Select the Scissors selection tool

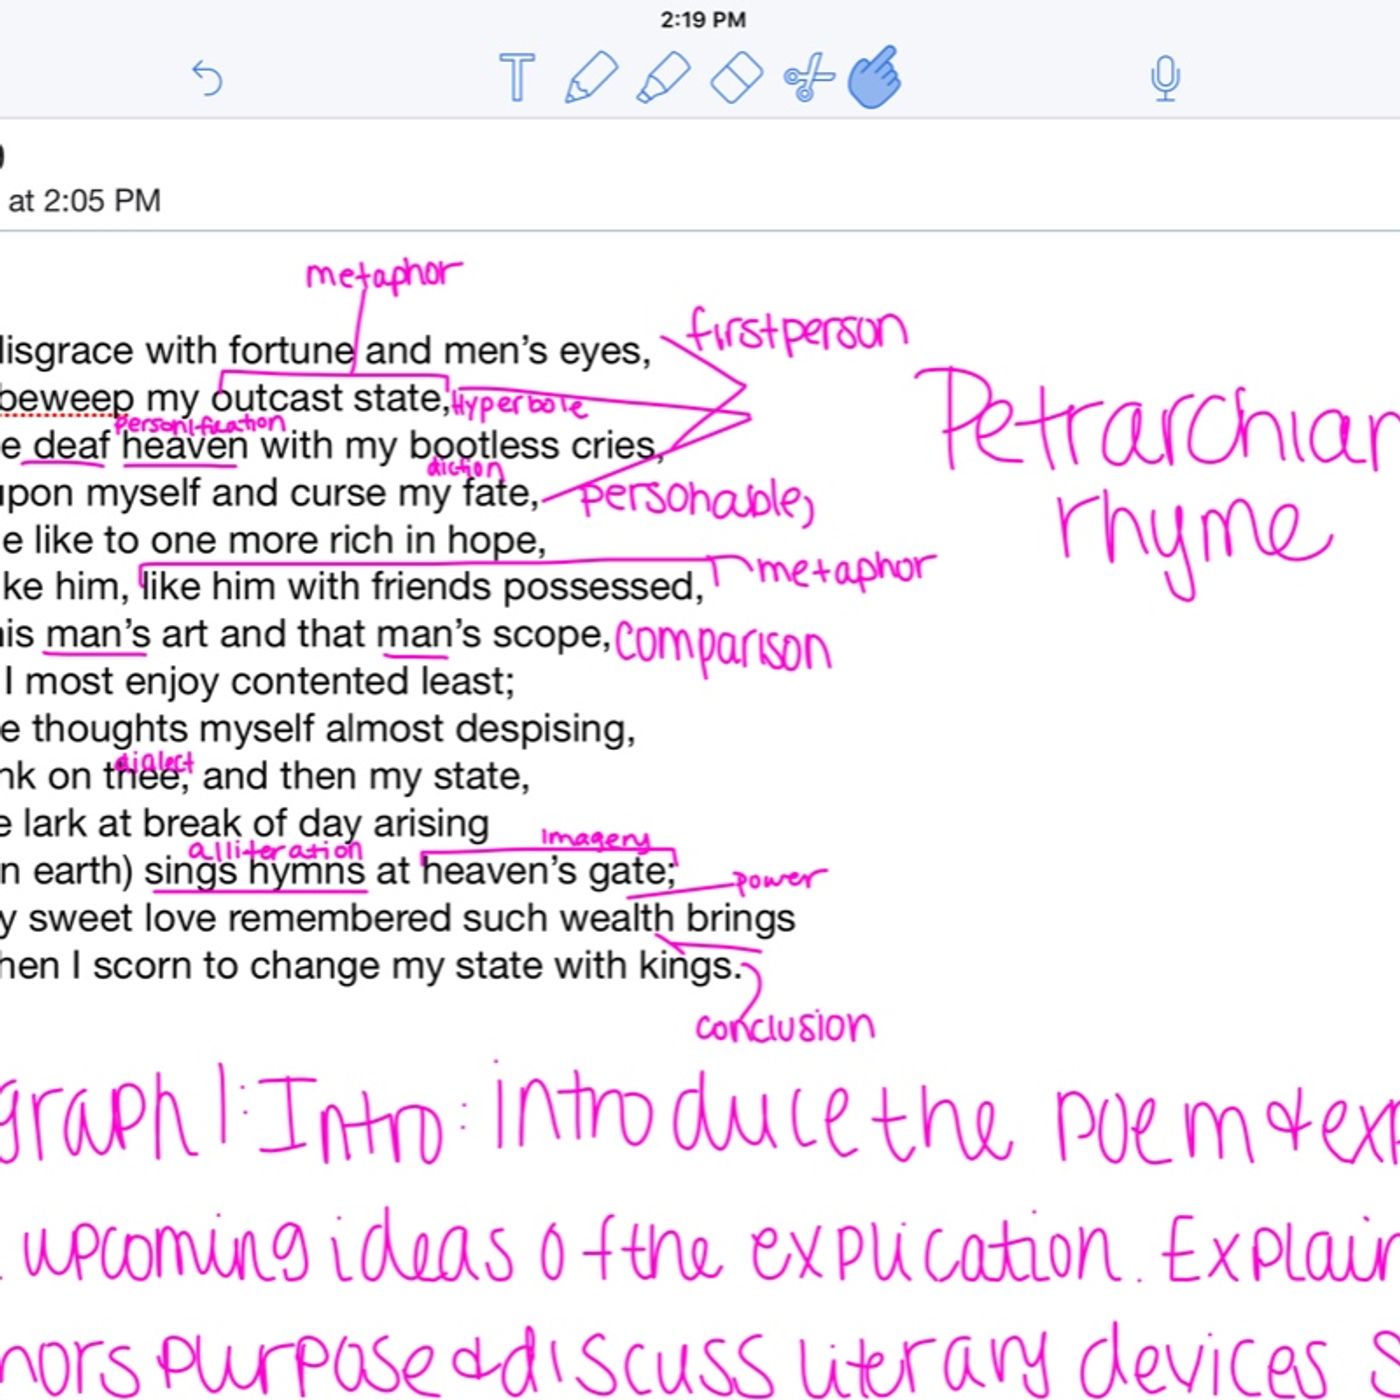[809, 78]
